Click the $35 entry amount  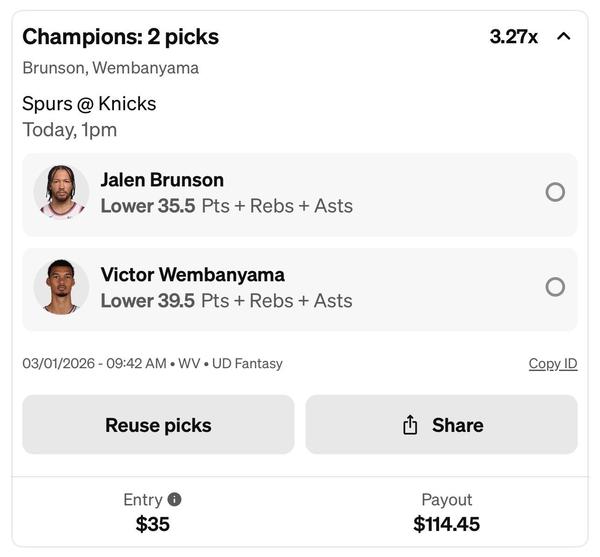152,524
